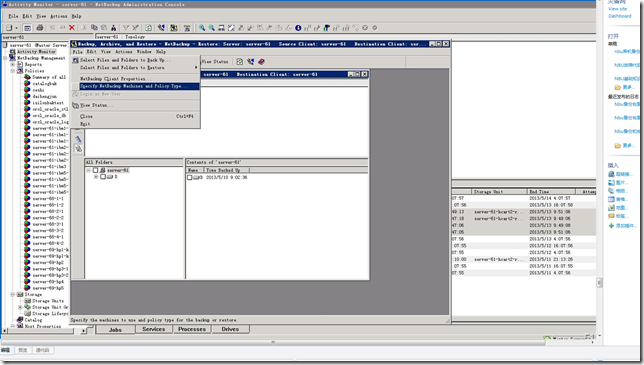The width and height of the screenshot is (644, 365).
Task: Sort by the End Time column header
Action: pos(551,192)
